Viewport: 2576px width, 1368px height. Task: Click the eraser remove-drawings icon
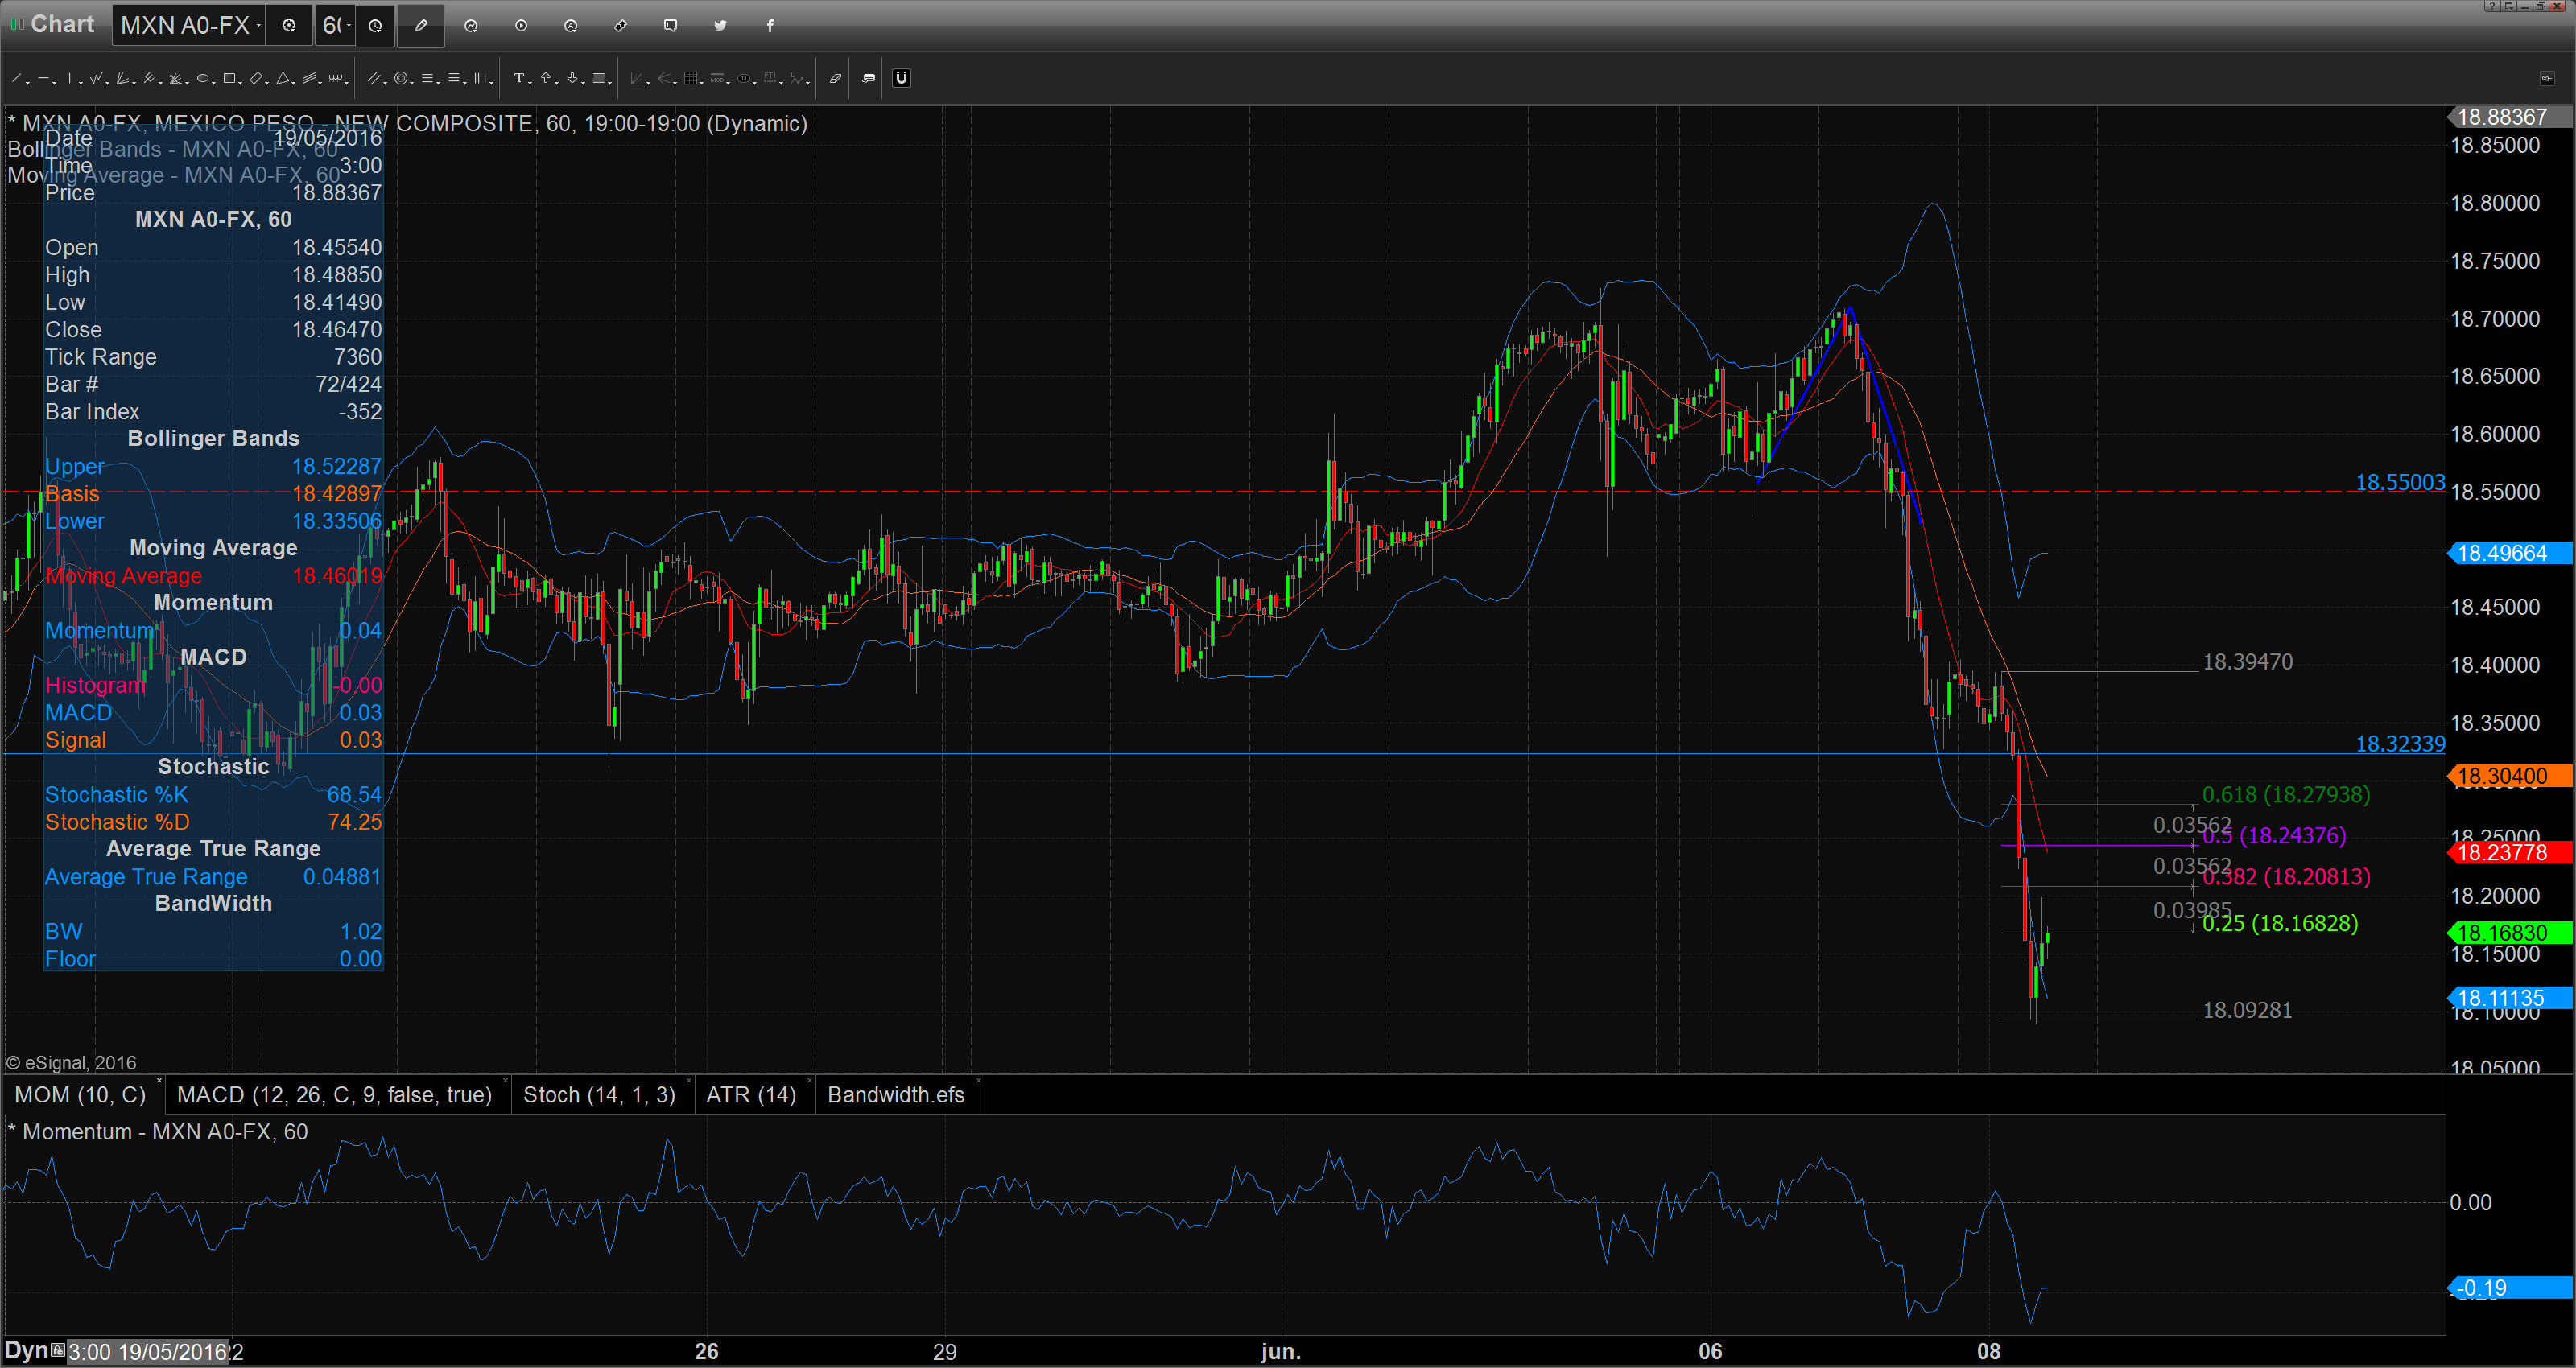coord(835,78)
